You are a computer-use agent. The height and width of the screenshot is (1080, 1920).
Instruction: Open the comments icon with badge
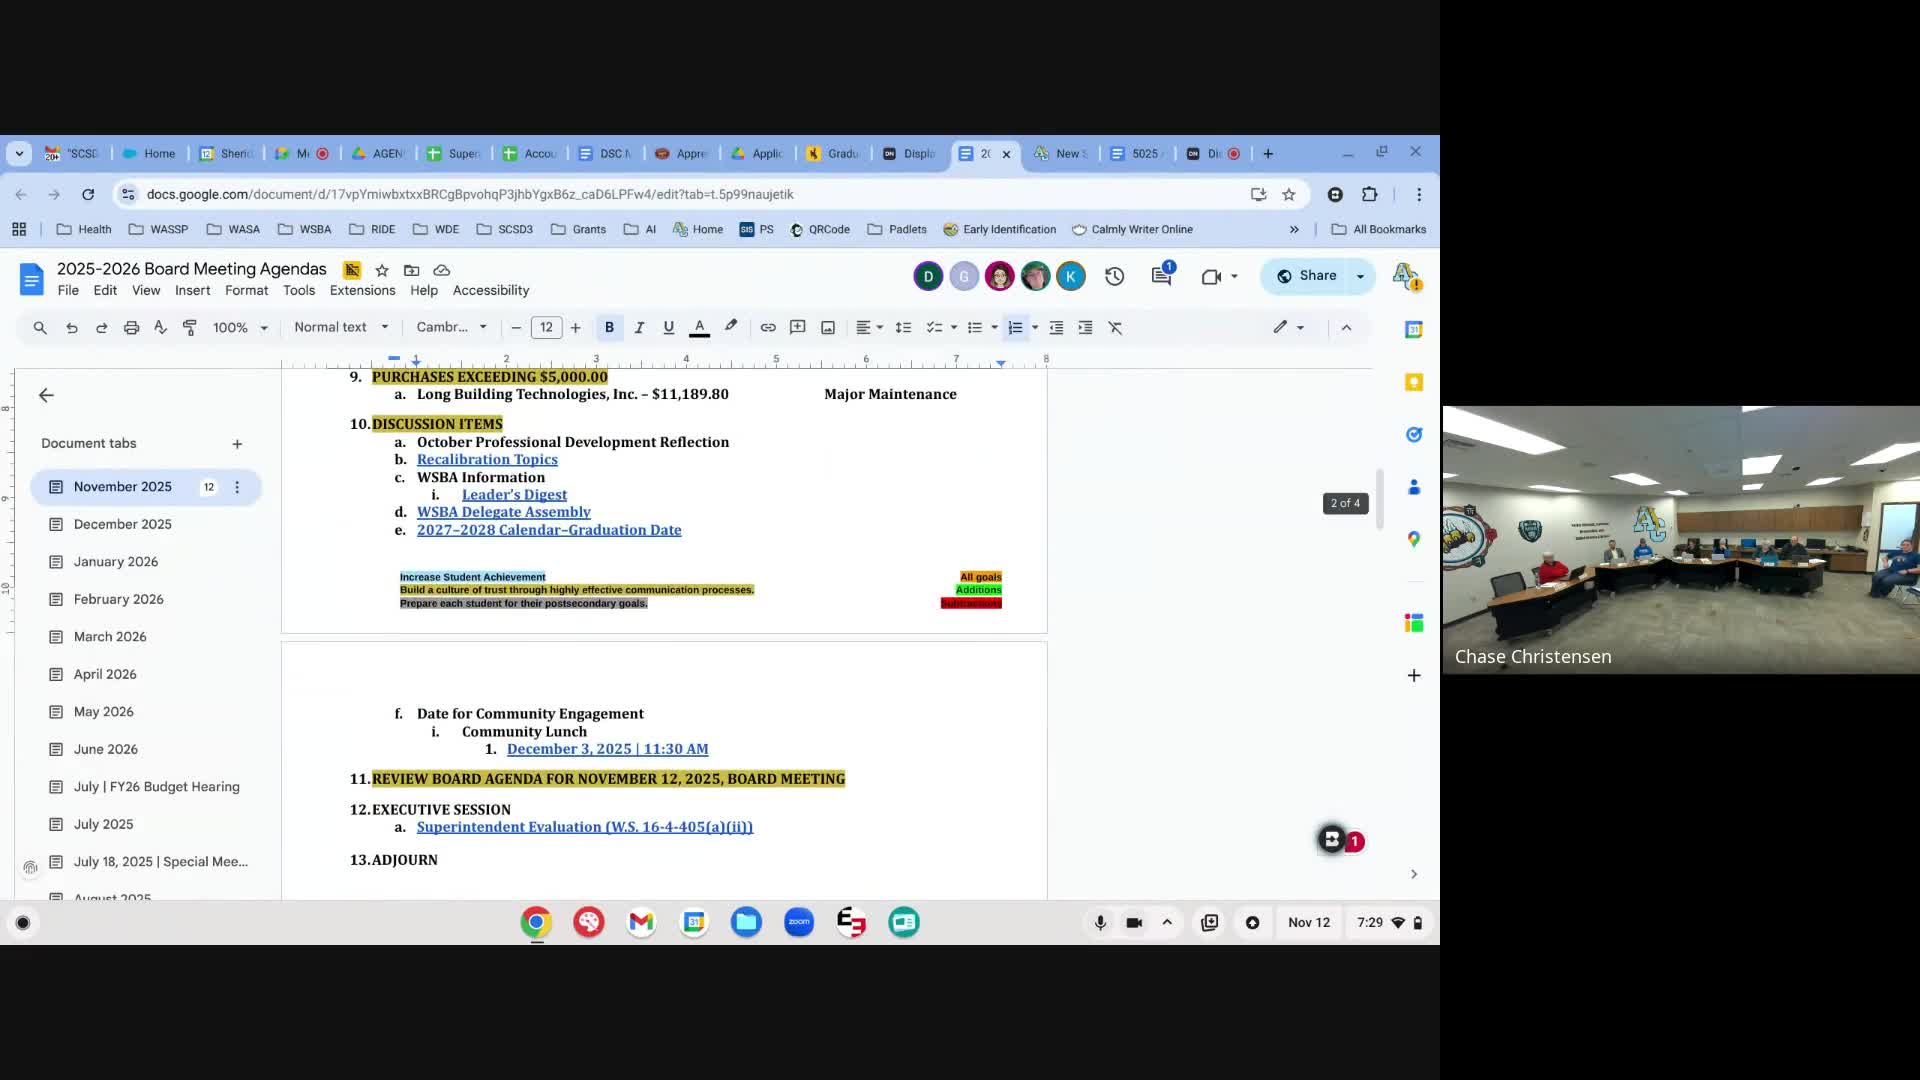1161,276
